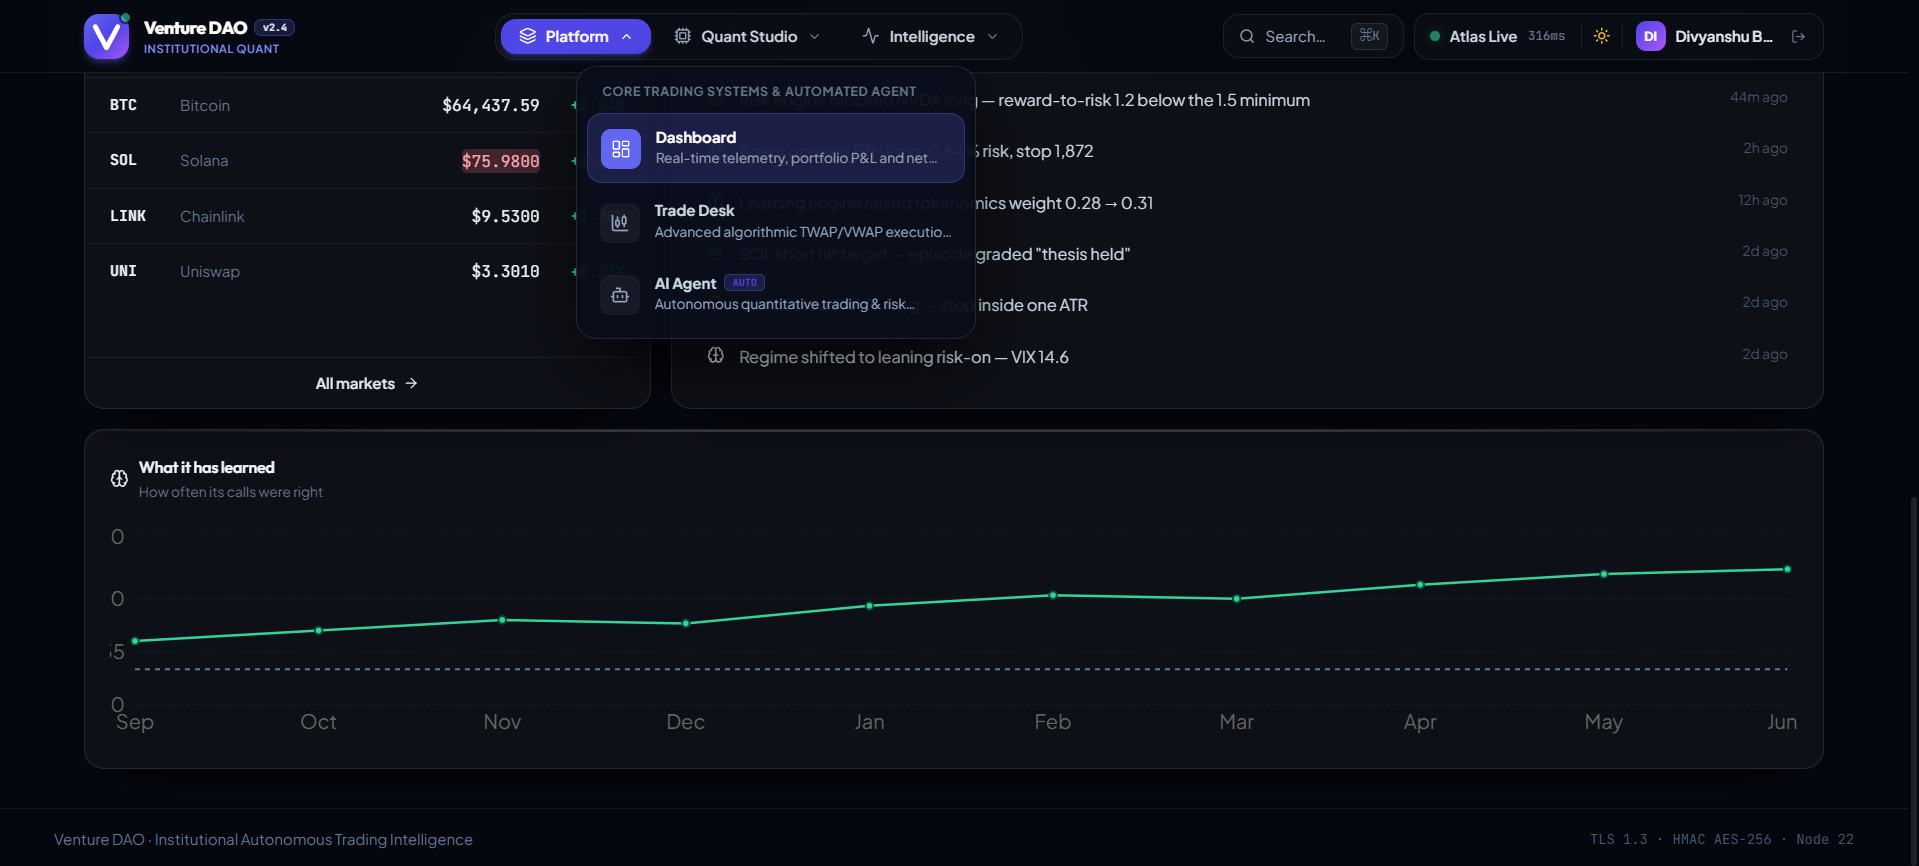Screen dimensions: 1919x866
Task: Click the brain icon beside What it has learned
Action: (119, 478)
